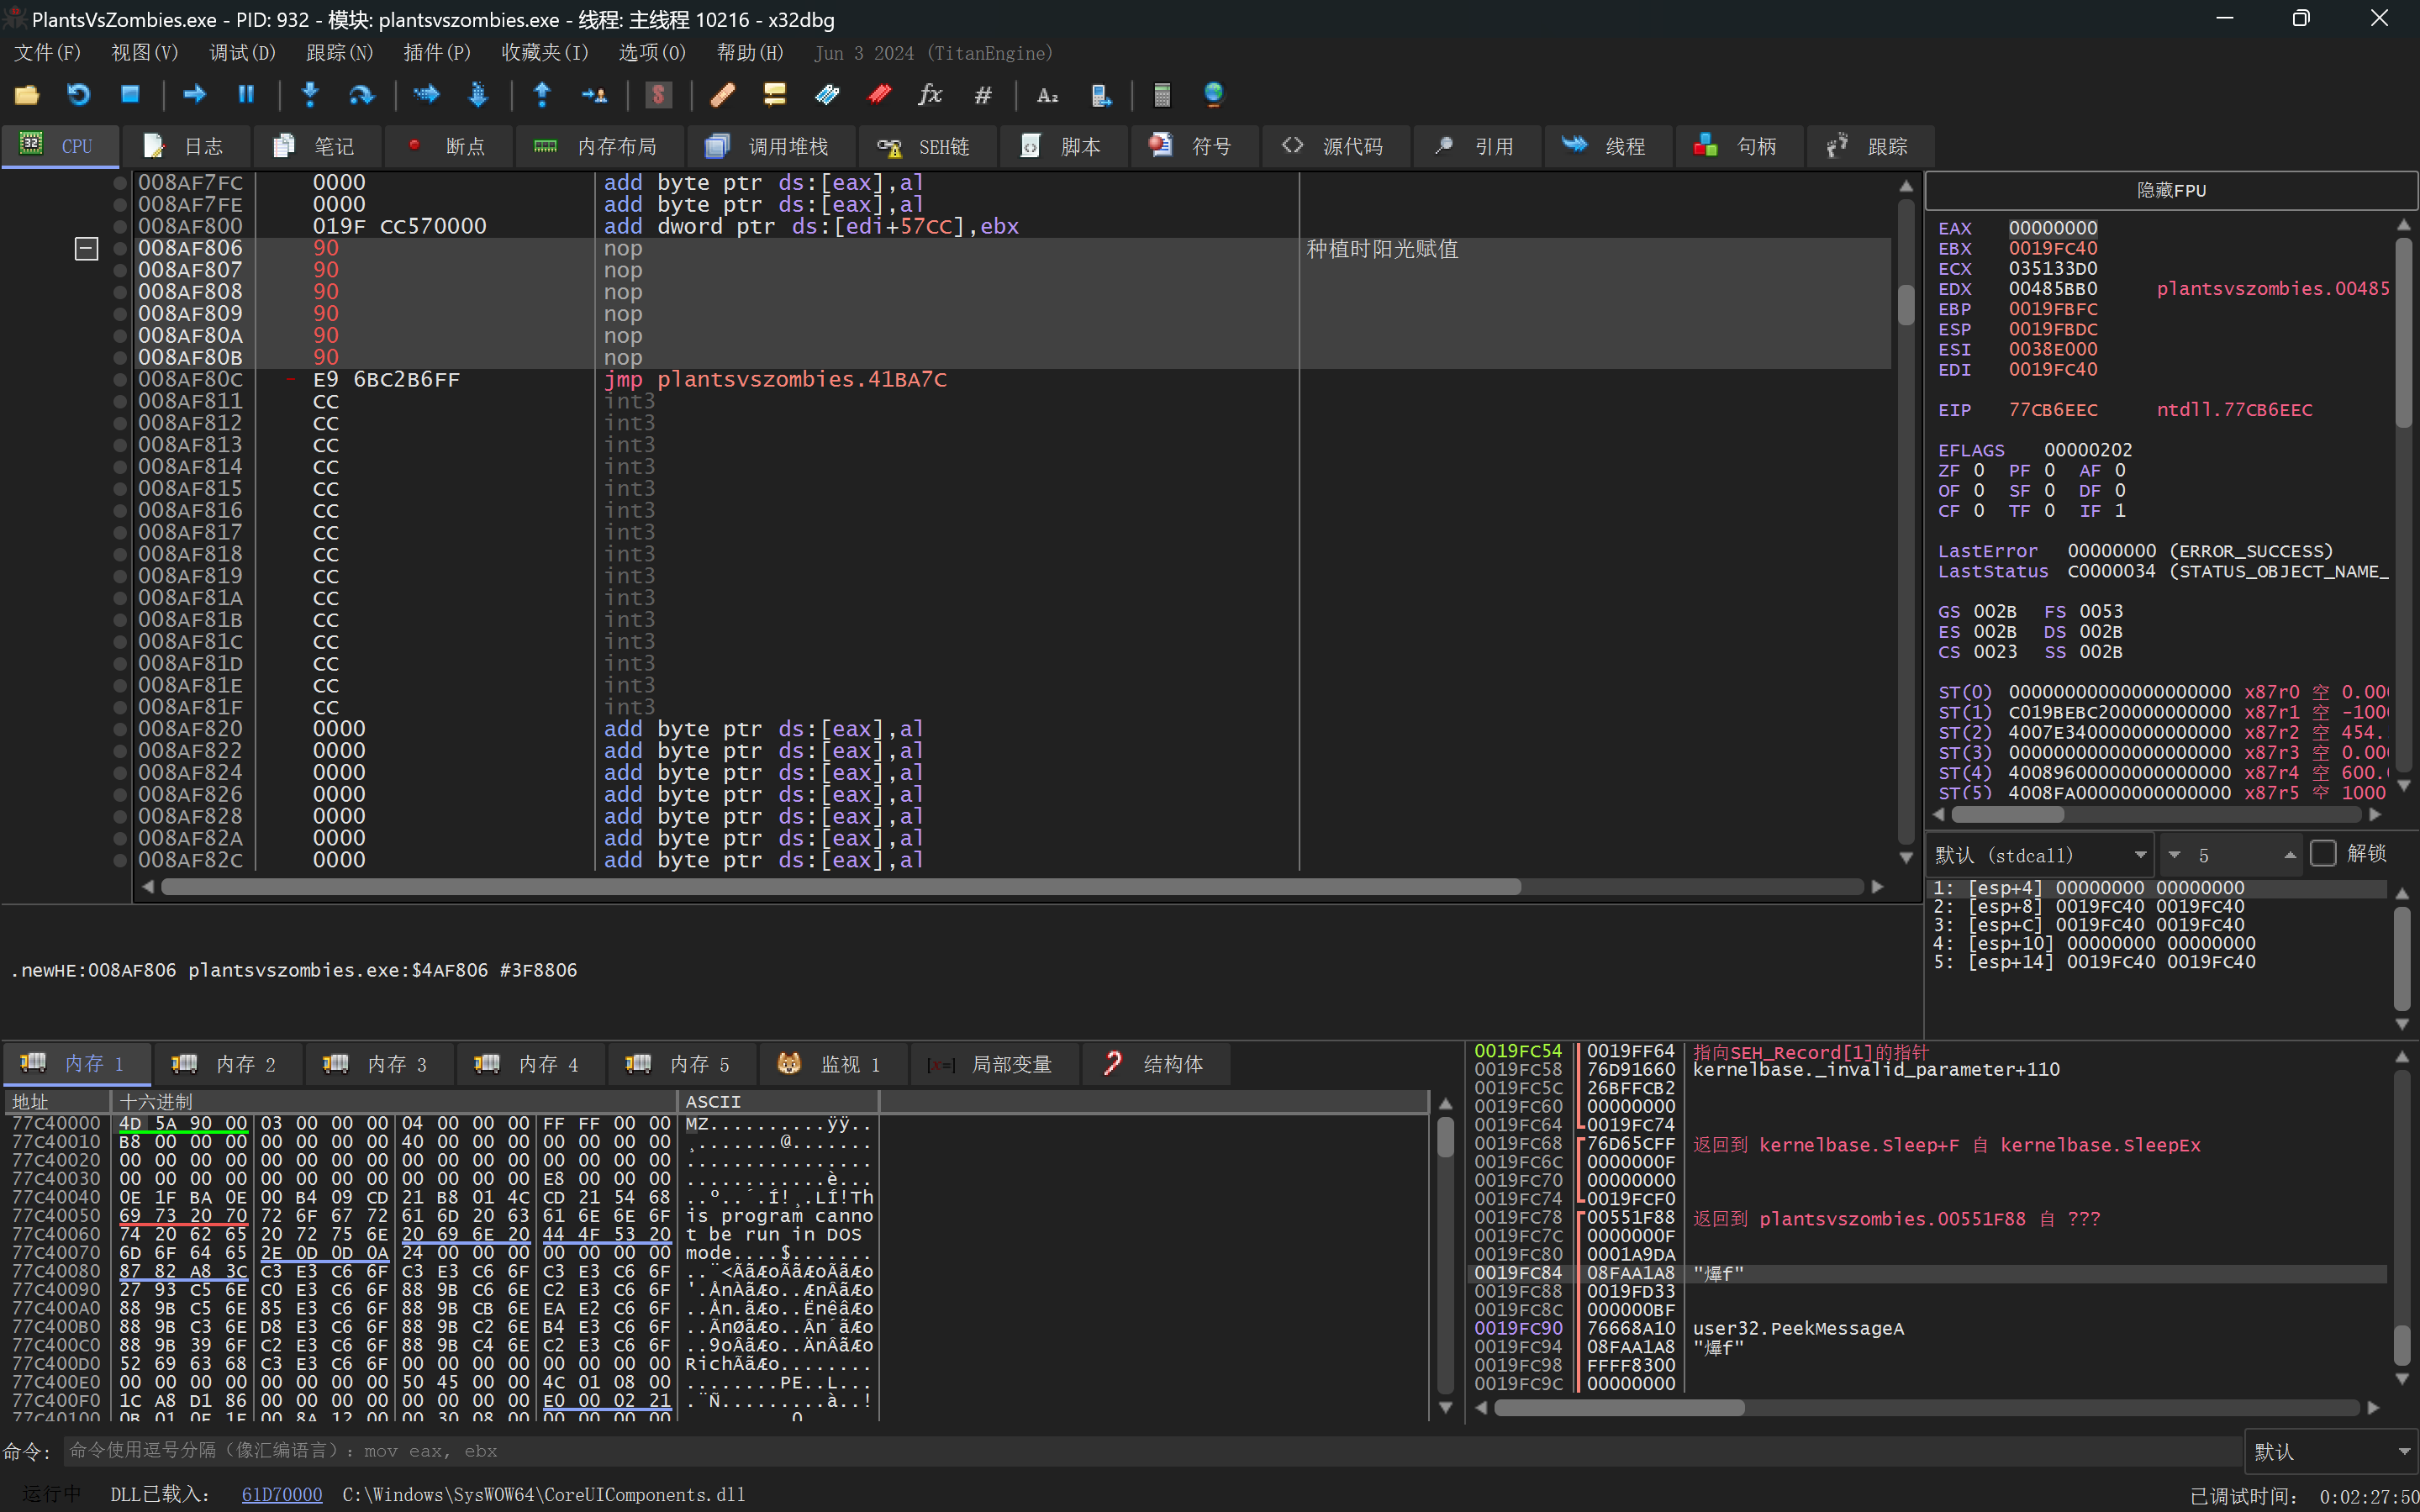2420x1512 pixels.
Task: Click the 隐藏FPU button
Action: [x=2170, y=190]
